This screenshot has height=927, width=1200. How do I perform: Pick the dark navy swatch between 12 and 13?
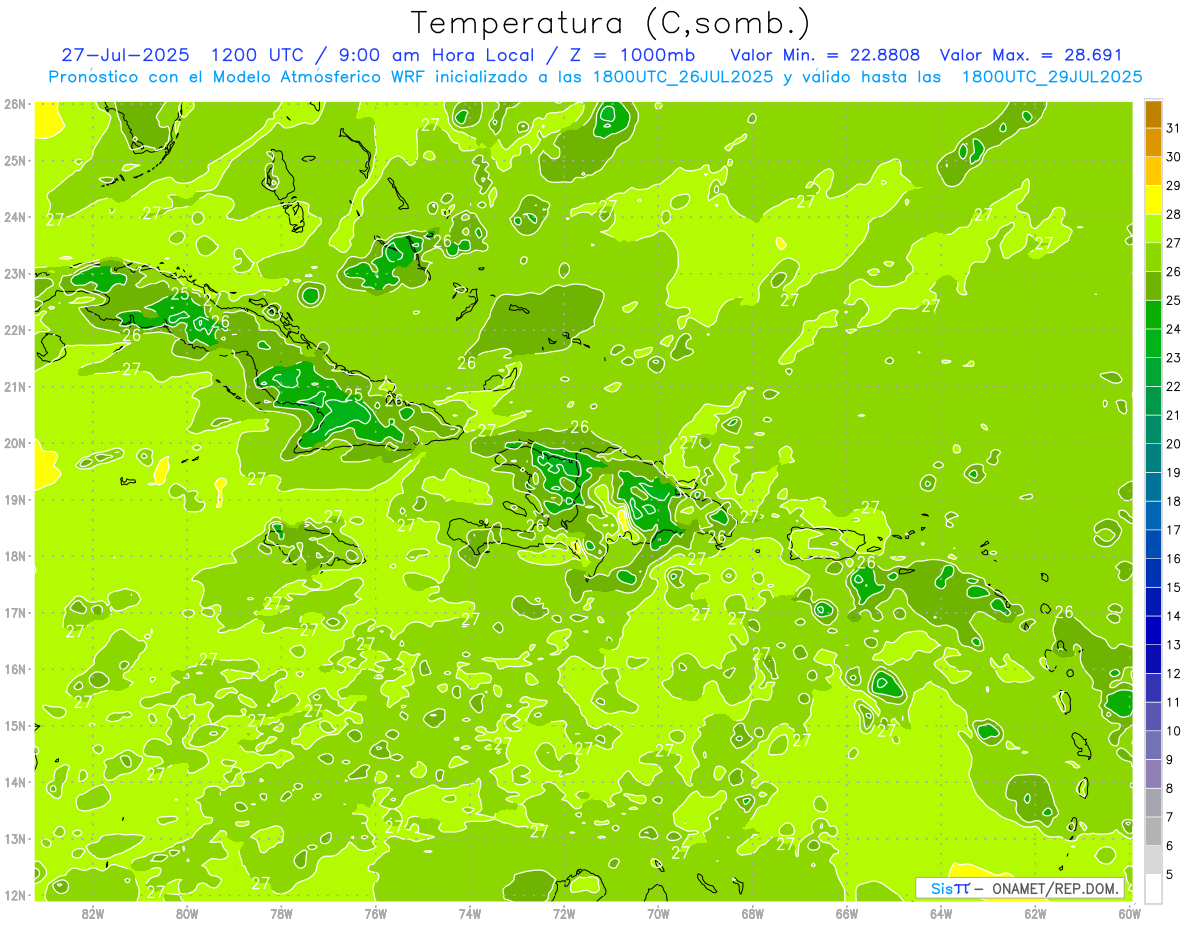(x=1154, y=659)
